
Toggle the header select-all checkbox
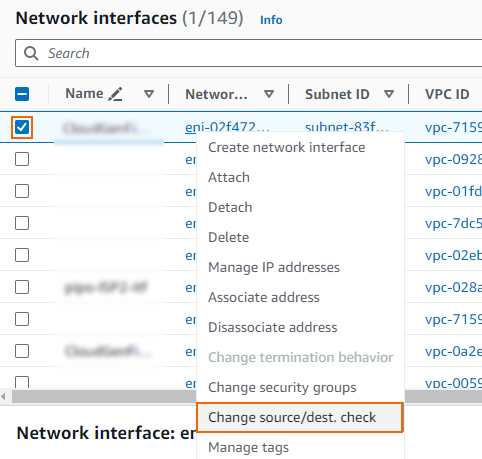coord(22,94)
